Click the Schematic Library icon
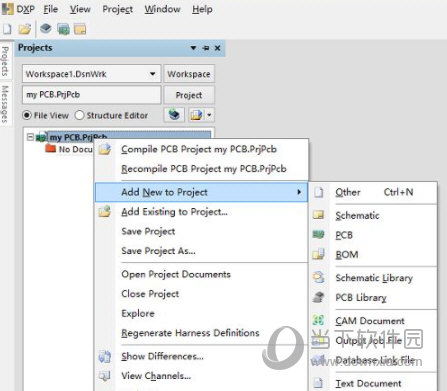The height and width of the screenshot is (391, 447). 319,277
